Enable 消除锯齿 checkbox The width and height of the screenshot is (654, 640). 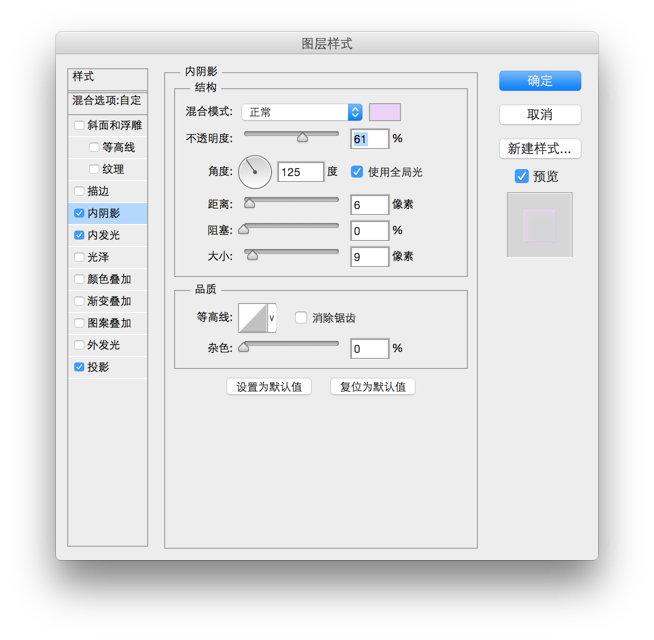pyautogui.click(x=301, y=317)
